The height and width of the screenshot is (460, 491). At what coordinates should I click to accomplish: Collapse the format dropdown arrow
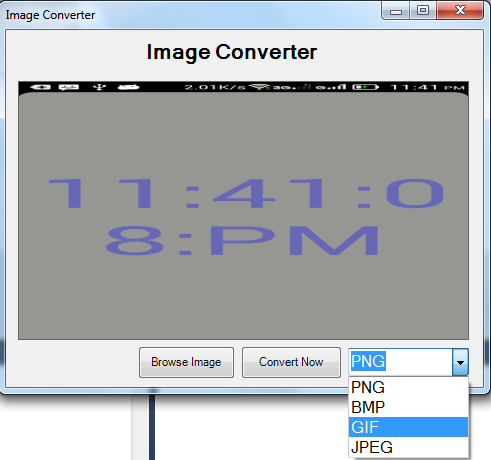tap(460, 362)
